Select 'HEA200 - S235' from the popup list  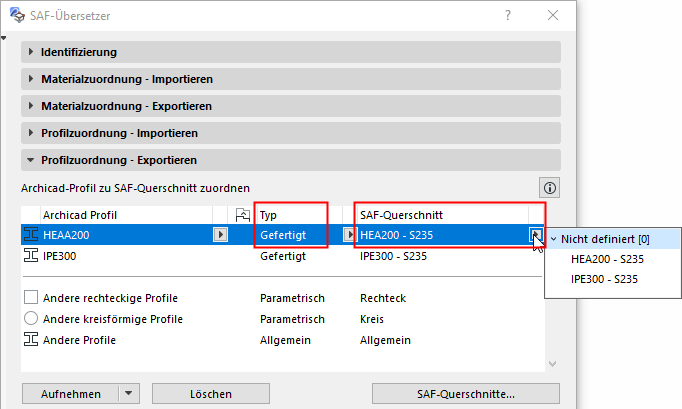607,258
